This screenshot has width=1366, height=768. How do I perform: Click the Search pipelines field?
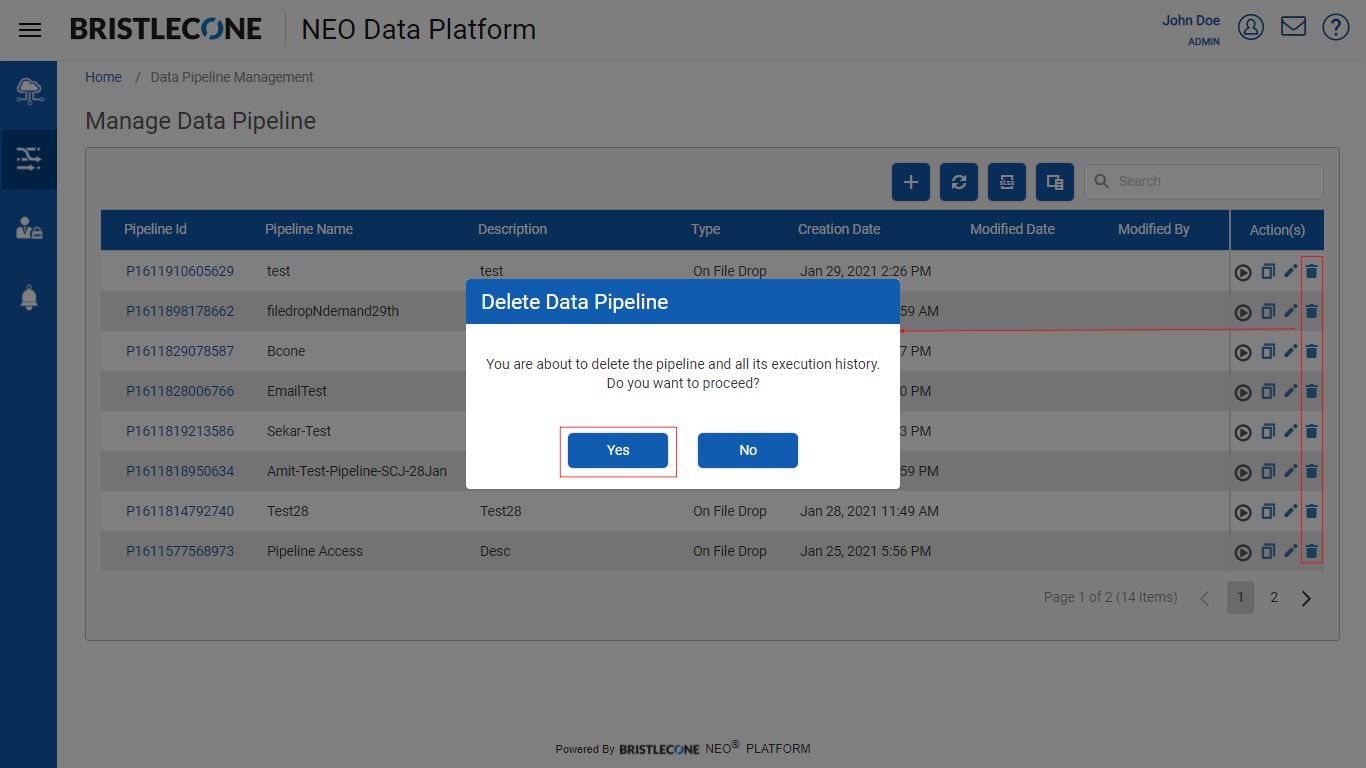click(1204, 181)
